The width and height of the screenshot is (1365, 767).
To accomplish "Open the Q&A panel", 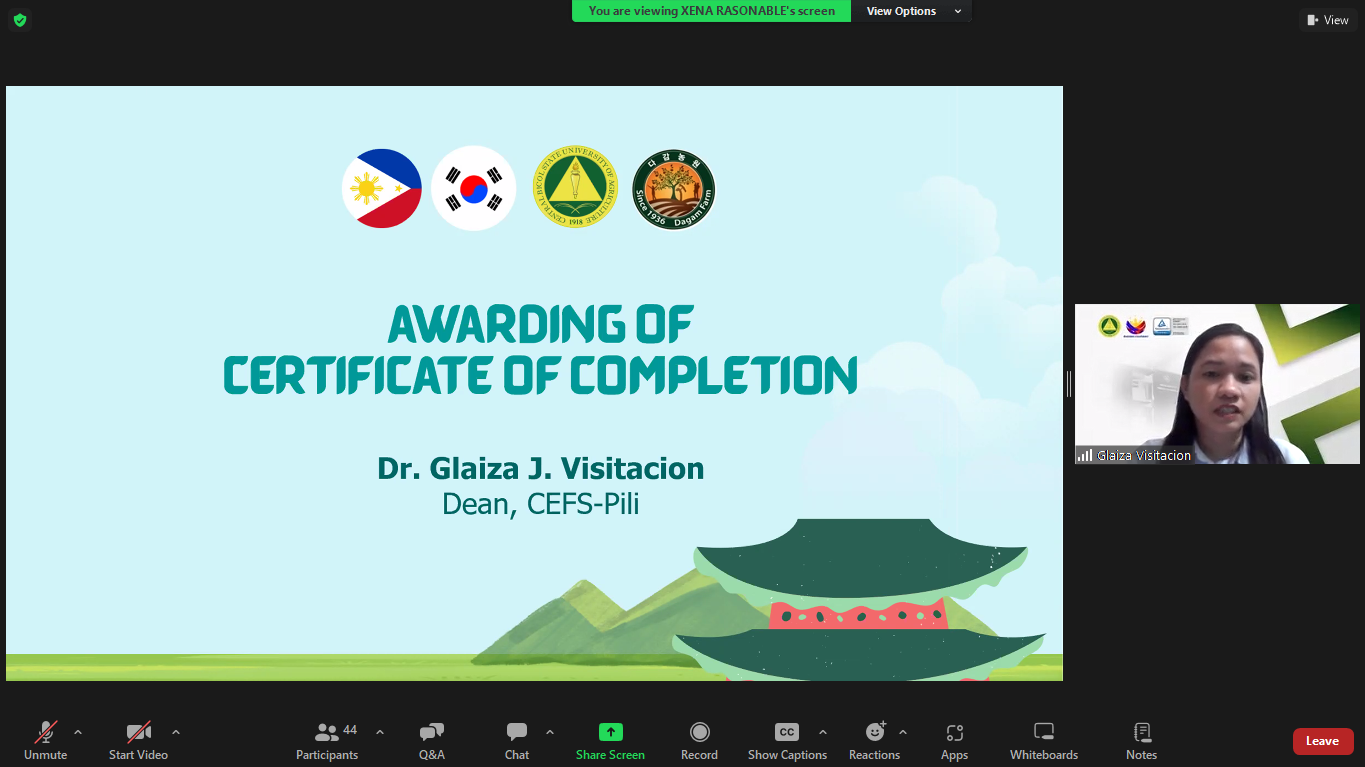I will [x=432, y=741].
